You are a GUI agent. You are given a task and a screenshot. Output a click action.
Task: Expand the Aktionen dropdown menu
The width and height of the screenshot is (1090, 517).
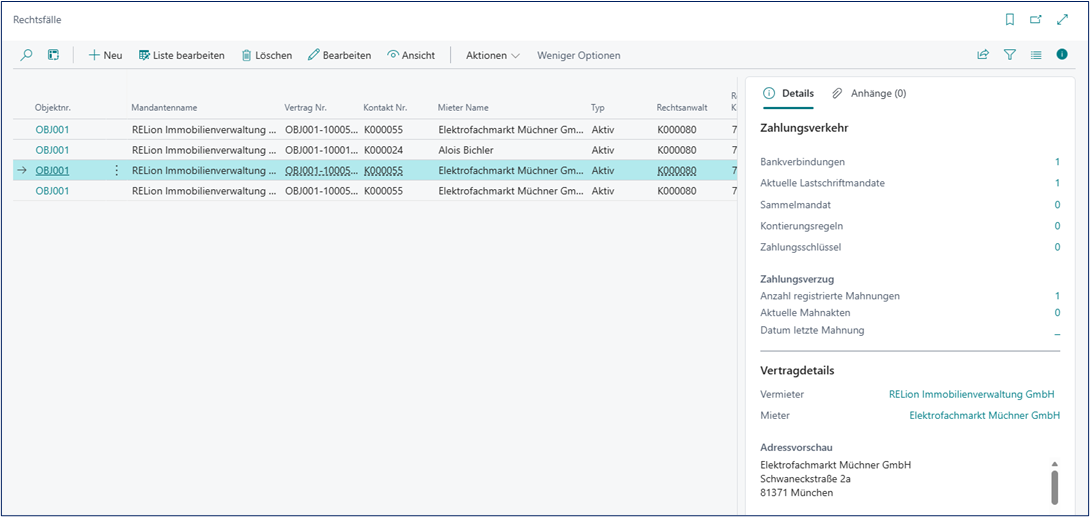493,55
